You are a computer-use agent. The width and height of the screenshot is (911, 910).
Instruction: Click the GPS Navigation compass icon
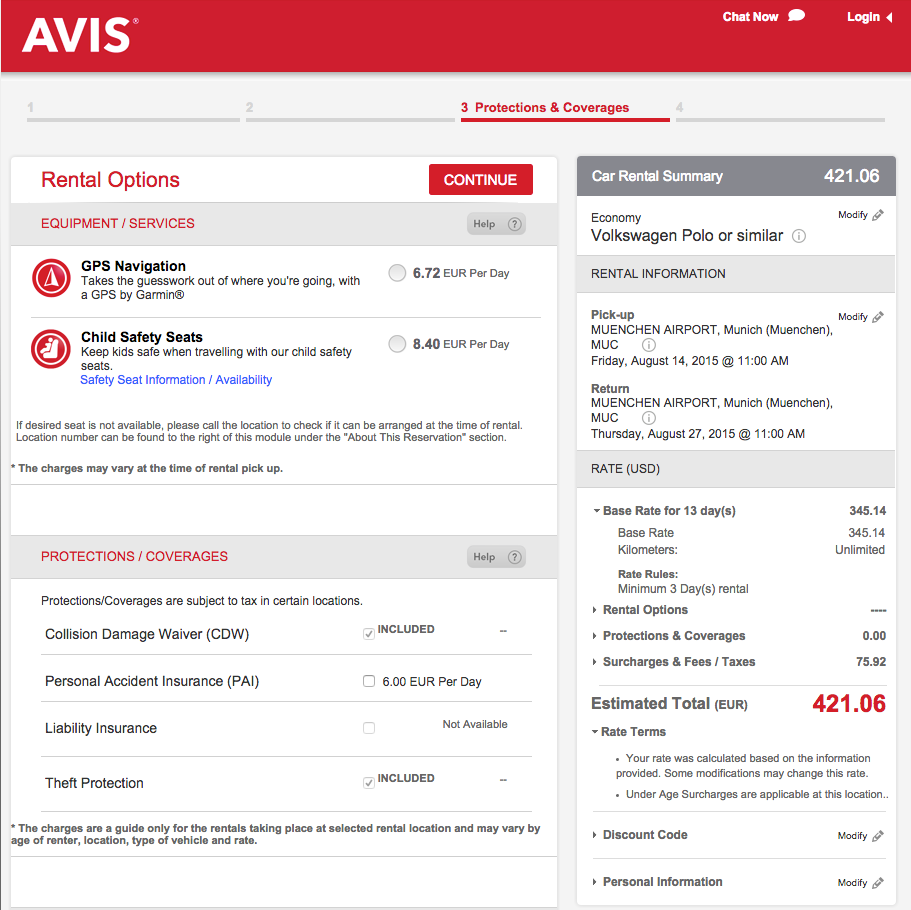[50, 278]
